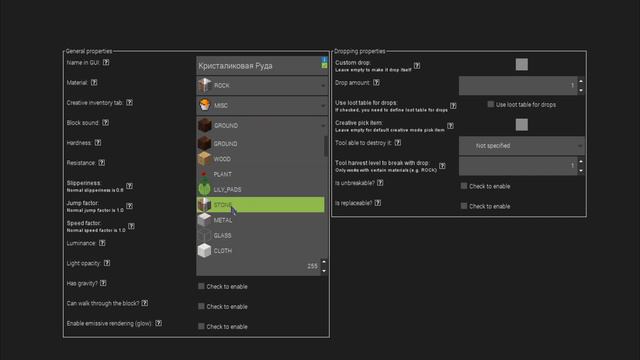Select LILY_PADS in the block sound list
640x360 pixels.
pos(260,189)
